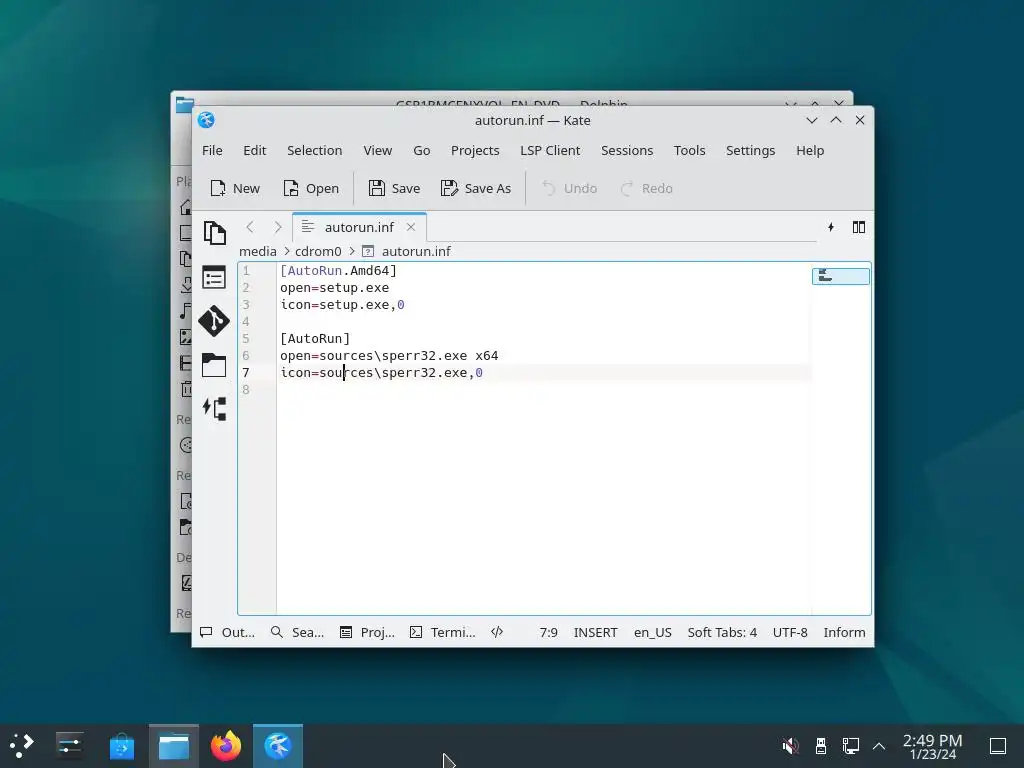This screenshot has height=768, width=1024.
Task: Open the LSP Client menu
Action: (x=550, y=151)
